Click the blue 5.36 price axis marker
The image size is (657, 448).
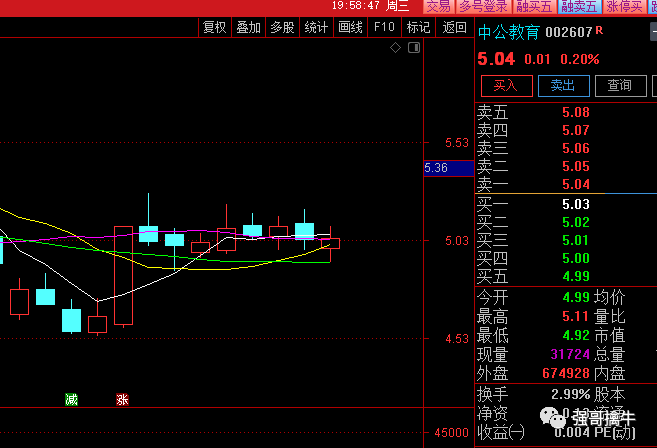click(x=448, y=168)
